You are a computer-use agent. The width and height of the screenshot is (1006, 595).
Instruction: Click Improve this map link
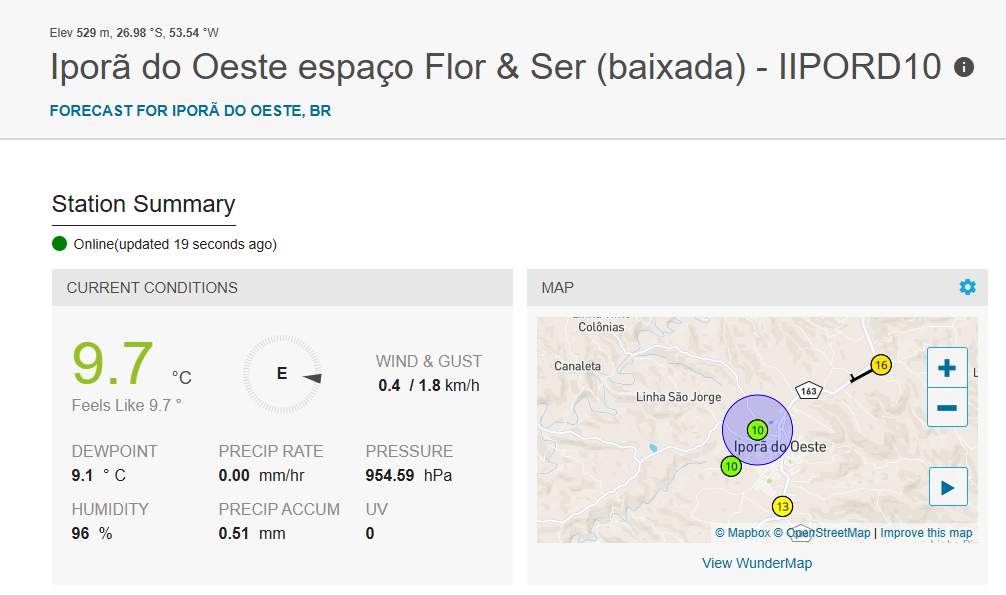pos(926,533)
